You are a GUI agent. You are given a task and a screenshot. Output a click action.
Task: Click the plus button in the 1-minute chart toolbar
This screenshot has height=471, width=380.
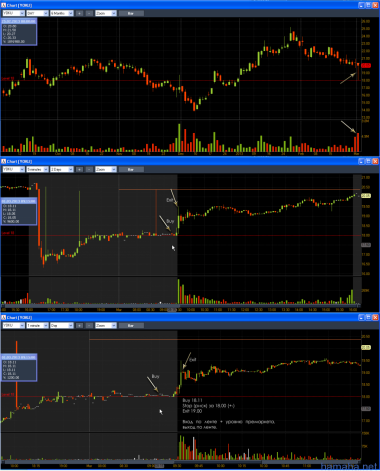tap(79, 325)
